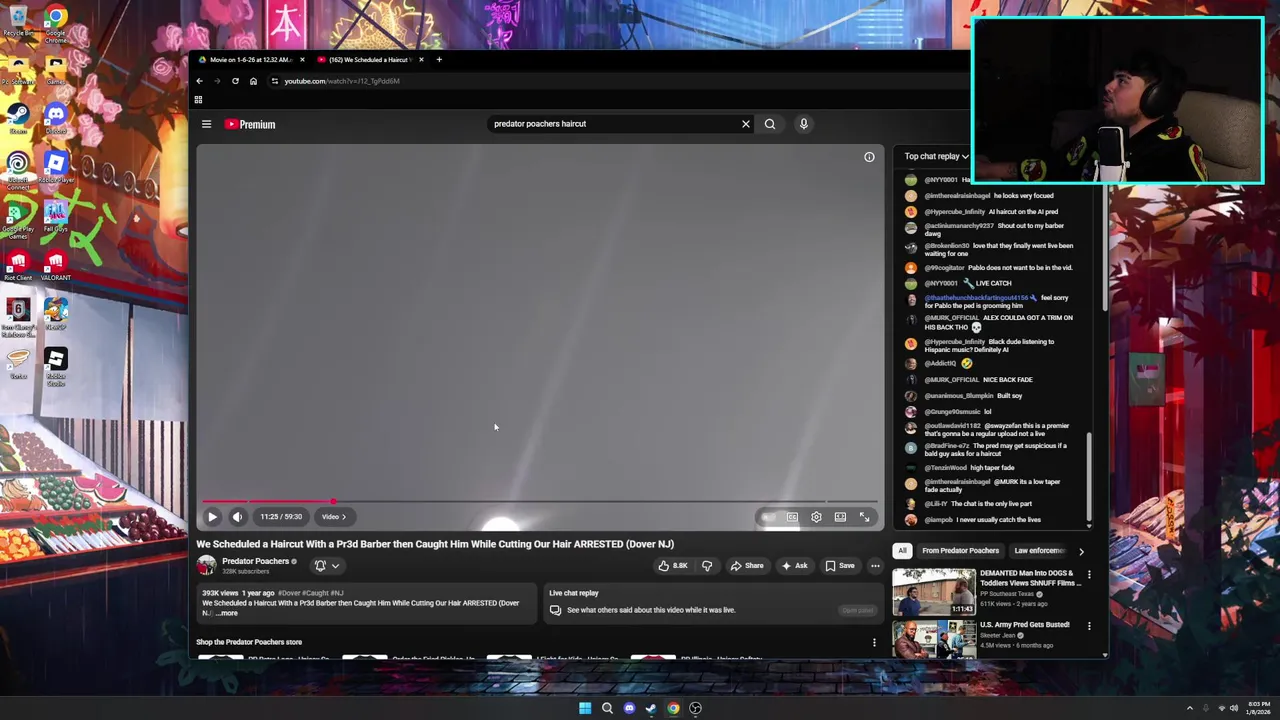Open the Predator Poachers channel name
This screenshot has width=1280, height=720.
tap(255, 561)
